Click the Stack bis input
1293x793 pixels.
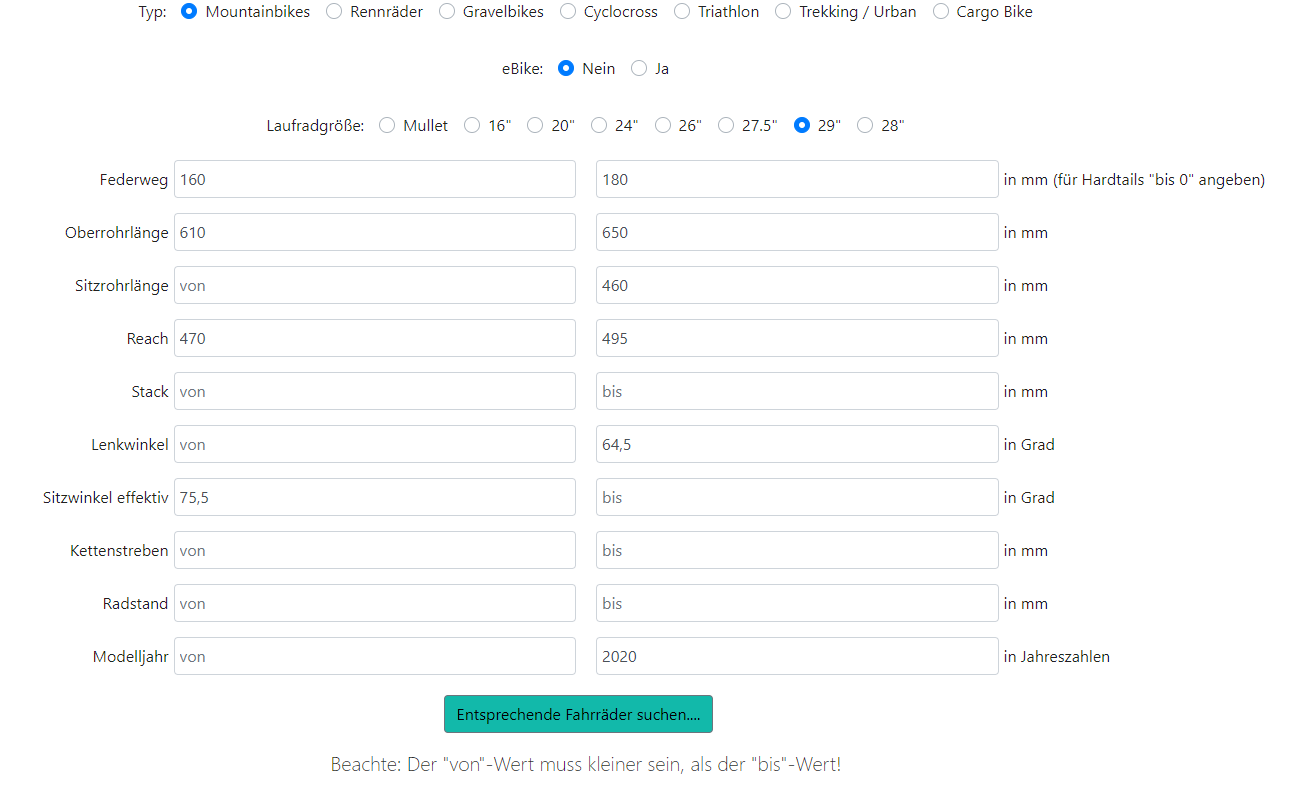797,392
